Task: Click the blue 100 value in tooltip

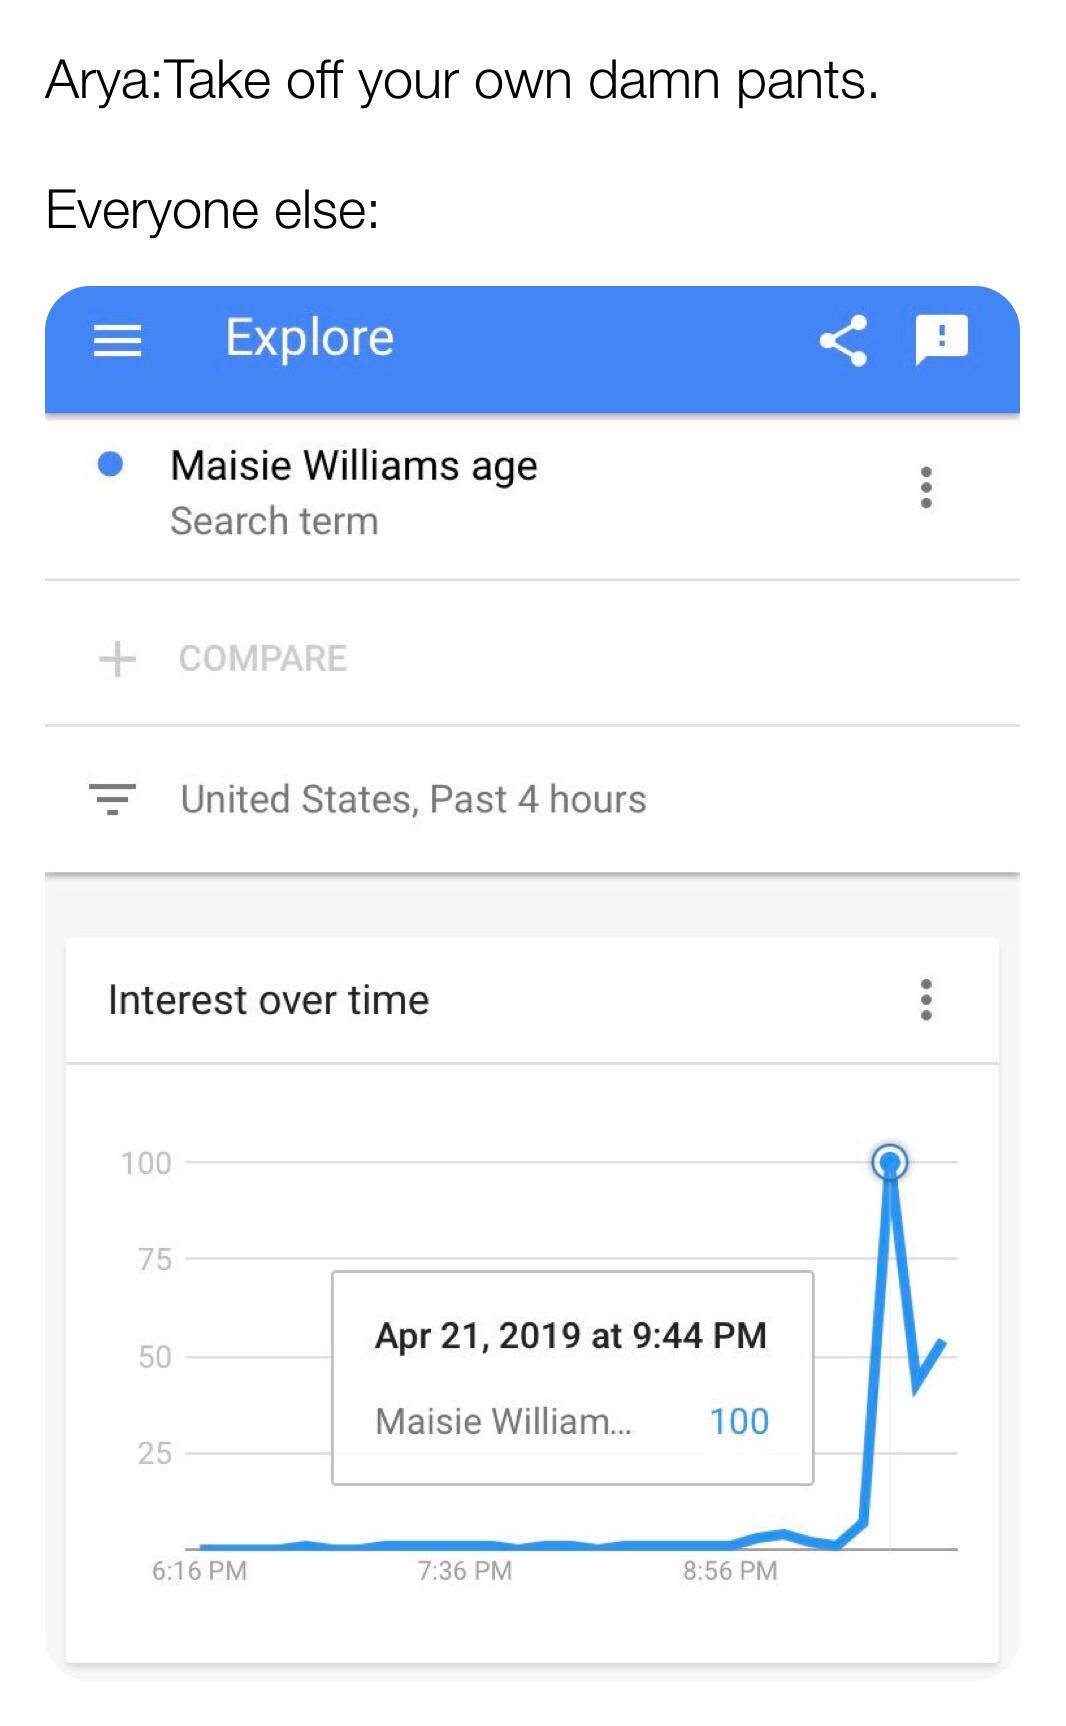Action: click(x=739, y=1421)
